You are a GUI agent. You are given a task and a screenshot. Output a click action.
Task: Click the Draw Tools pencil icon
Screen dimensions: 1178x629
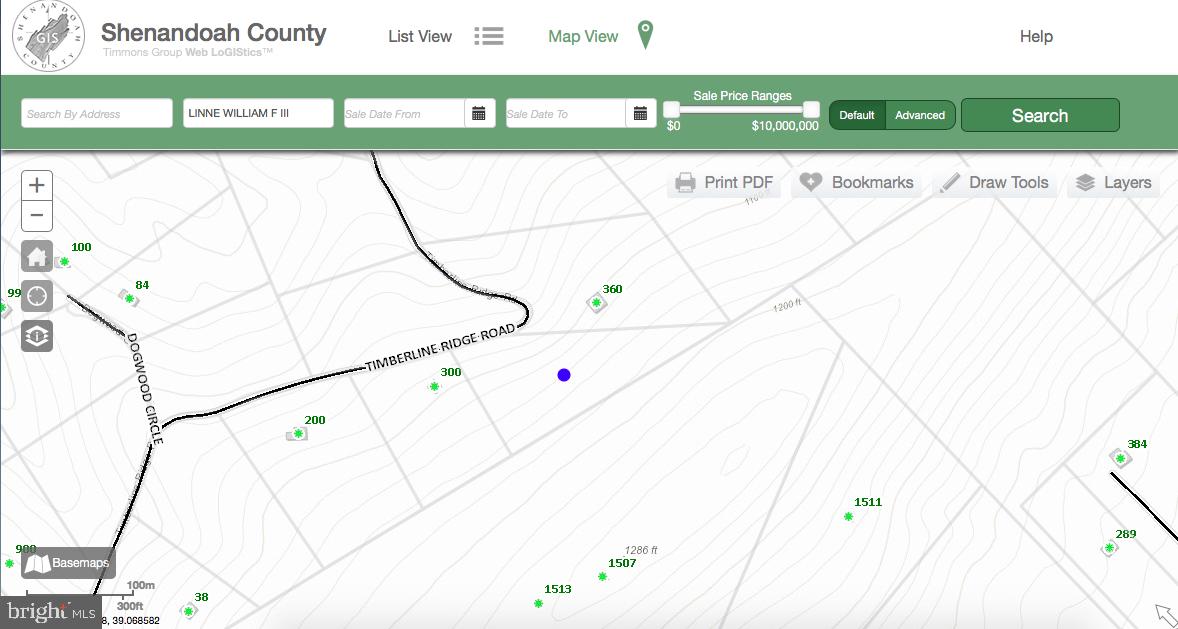pos(950,183)
